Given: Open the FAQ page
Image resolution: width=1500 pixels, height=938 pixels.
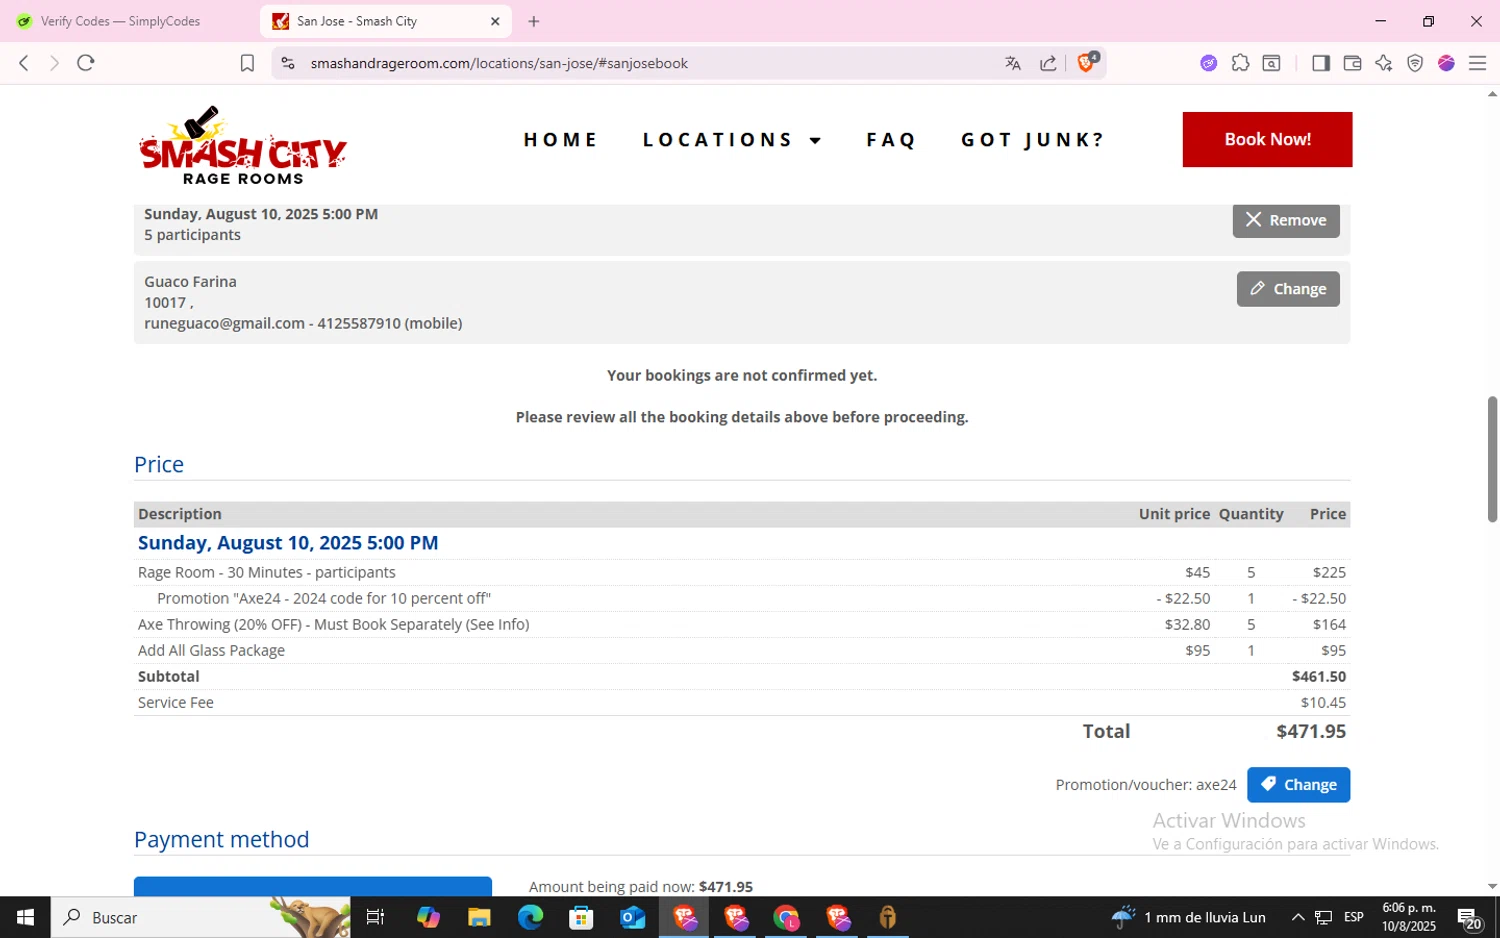Looking at the screenshot, I should point(891,140).
